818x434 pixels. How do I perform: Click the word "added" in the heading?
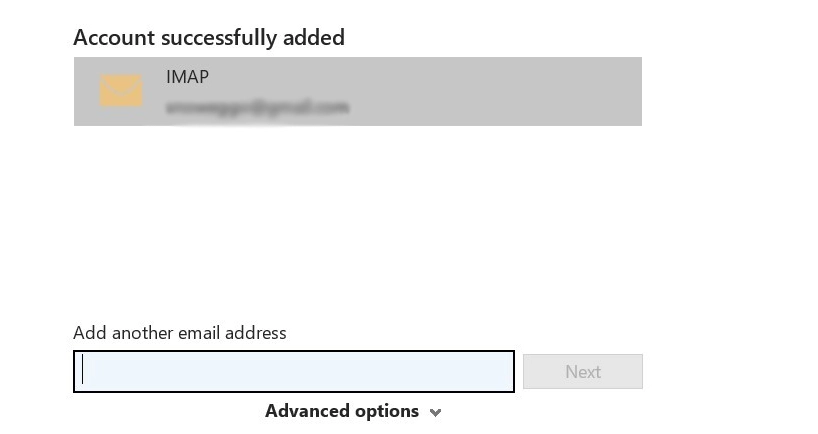[313, 37]
